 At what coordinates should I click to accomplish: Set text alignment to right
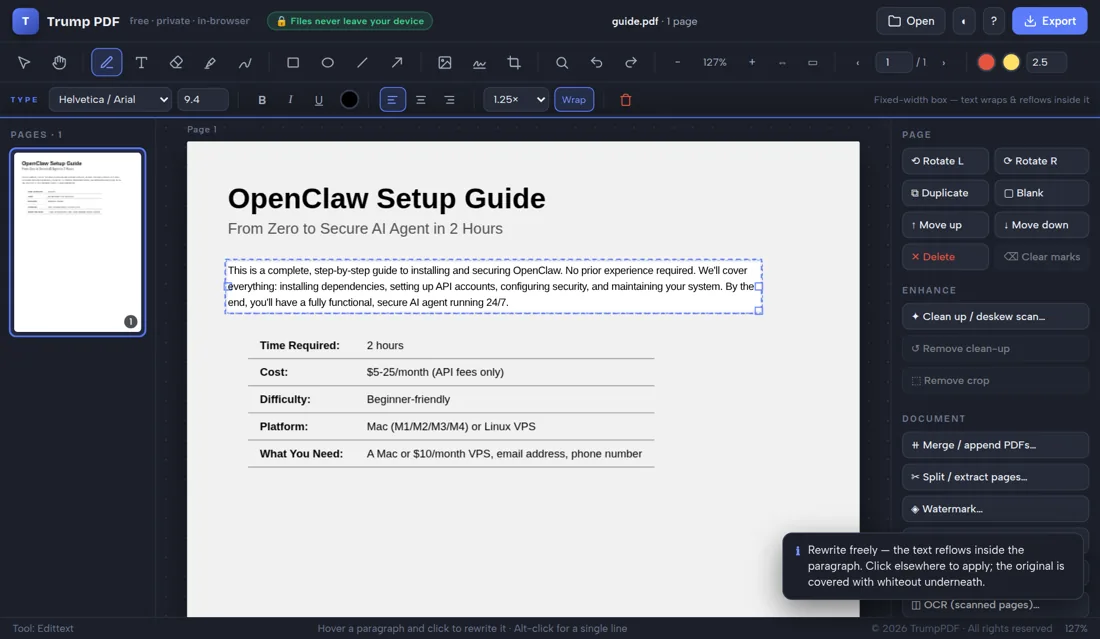[449, 100]
